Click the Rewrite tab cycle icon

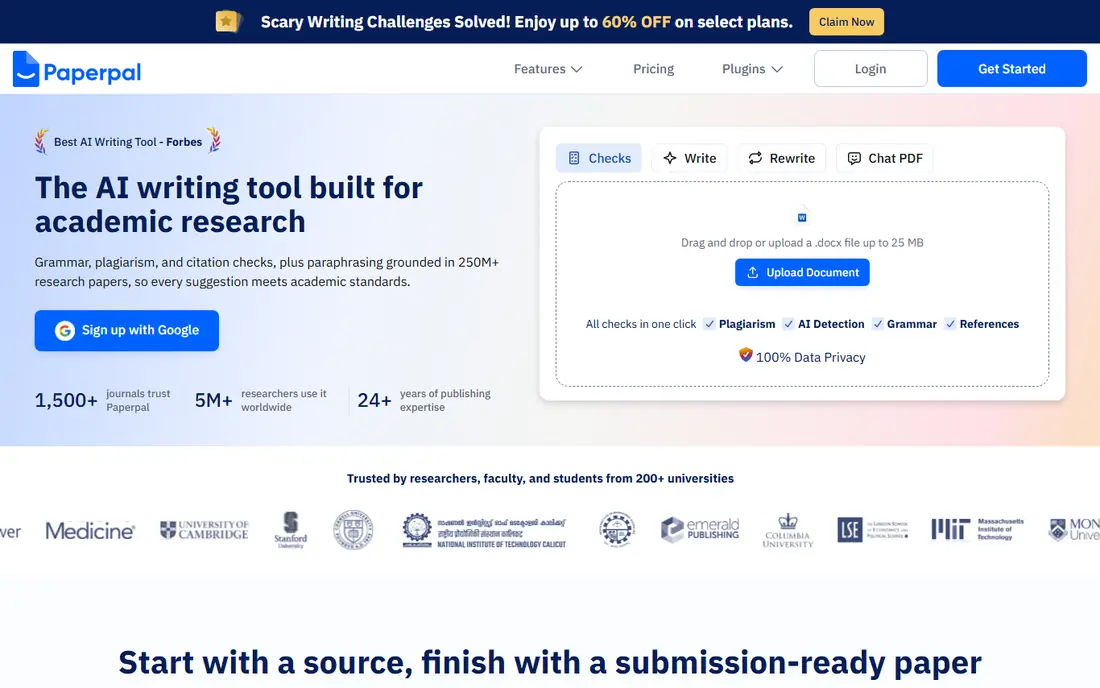point(755,158)
